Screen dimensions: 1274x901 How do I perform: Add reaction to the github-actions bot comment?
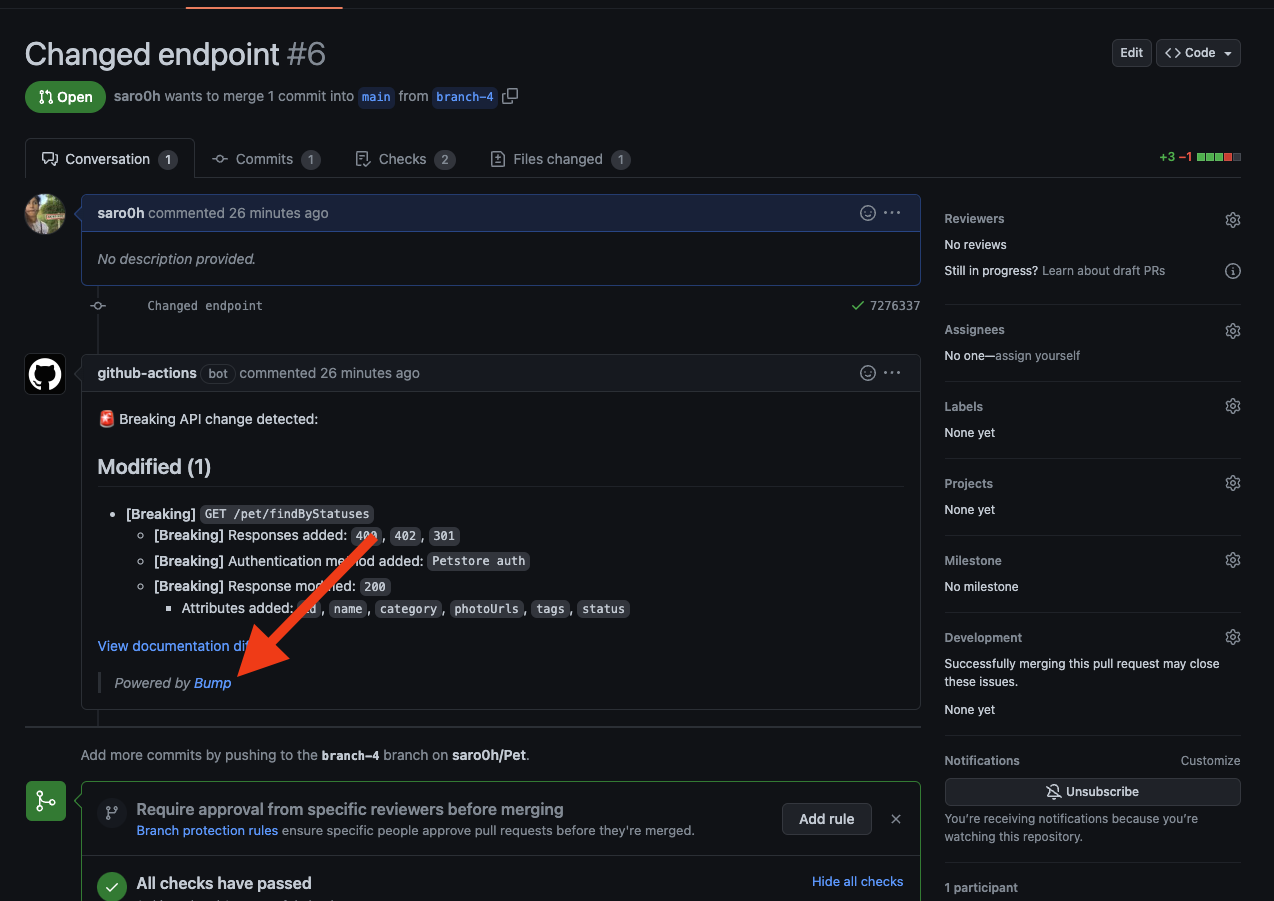coord(866,372)
